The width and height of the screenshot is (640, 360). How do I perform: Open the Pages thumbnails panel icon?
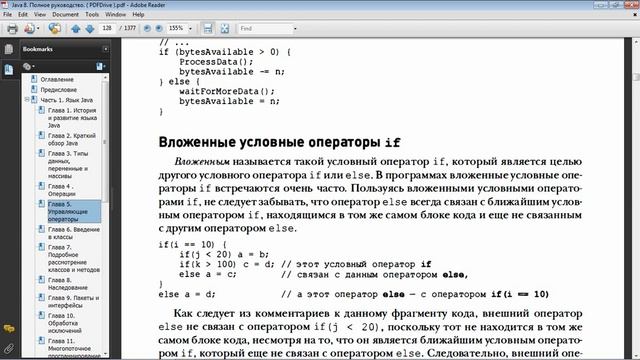[x=9, y=49]
